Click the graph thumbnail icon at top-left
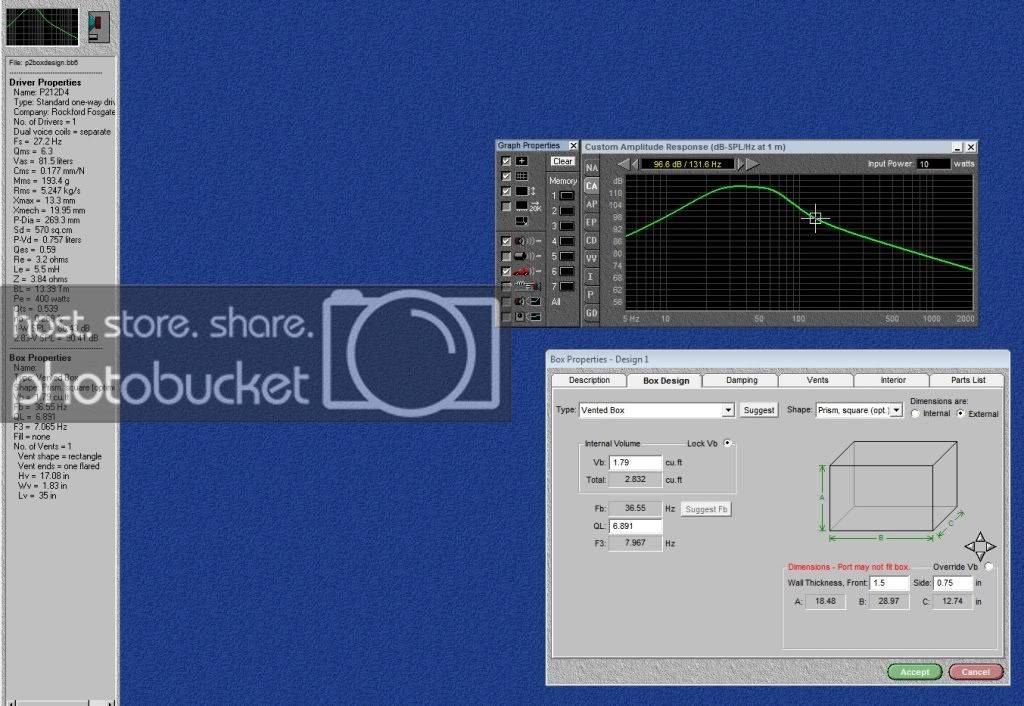This screenshot has width=1024, height=706. point(42,27)
